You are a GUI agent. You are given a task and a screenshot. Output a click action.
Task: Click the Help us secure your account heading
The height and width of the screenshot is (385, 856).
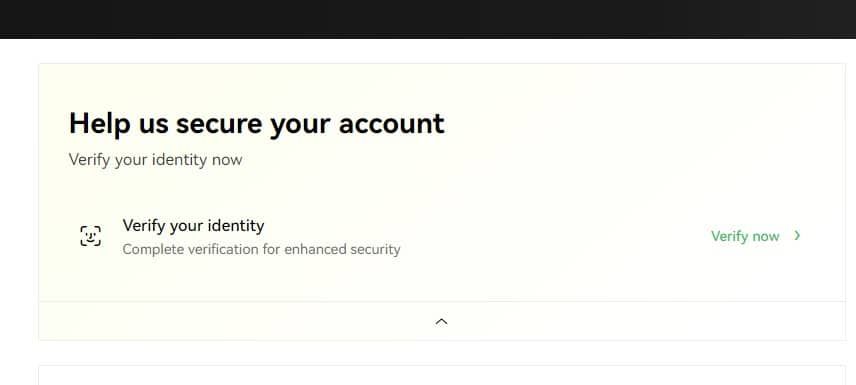click(x=257, y=123)
